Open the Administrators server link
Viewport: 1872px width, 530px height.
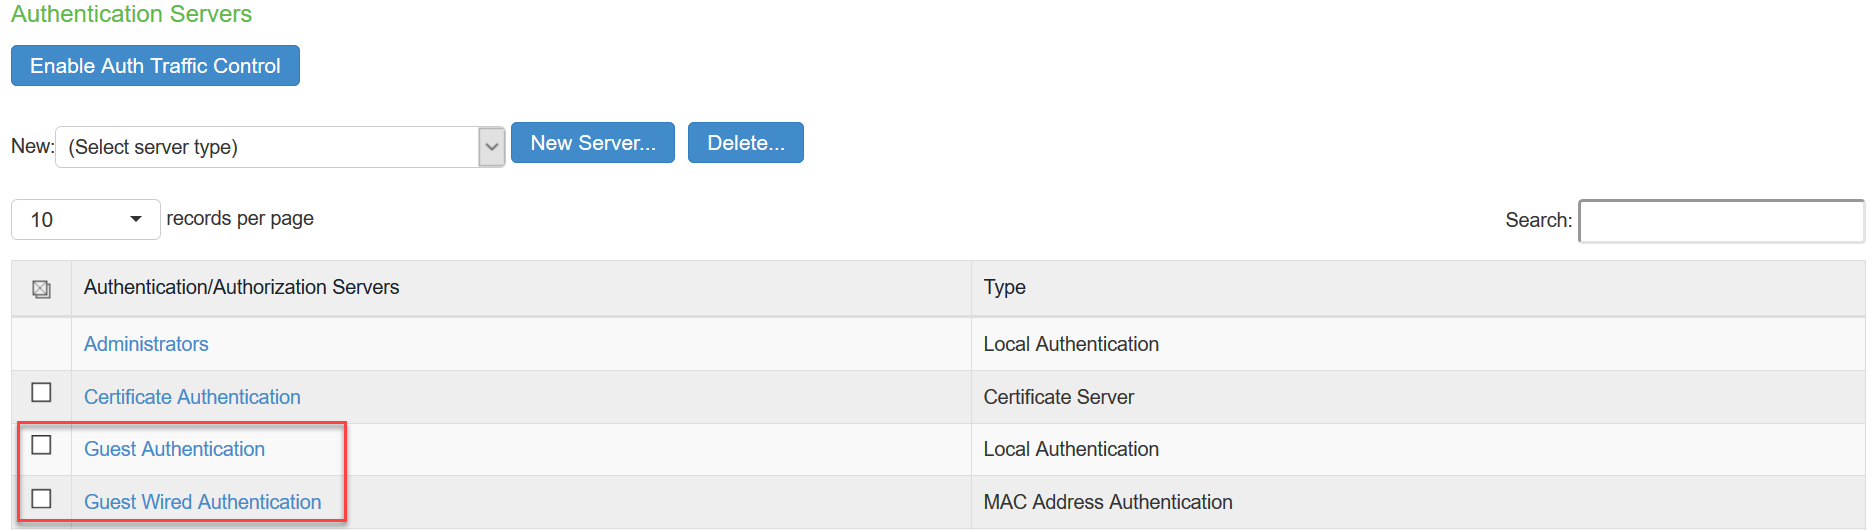[146, 344]
